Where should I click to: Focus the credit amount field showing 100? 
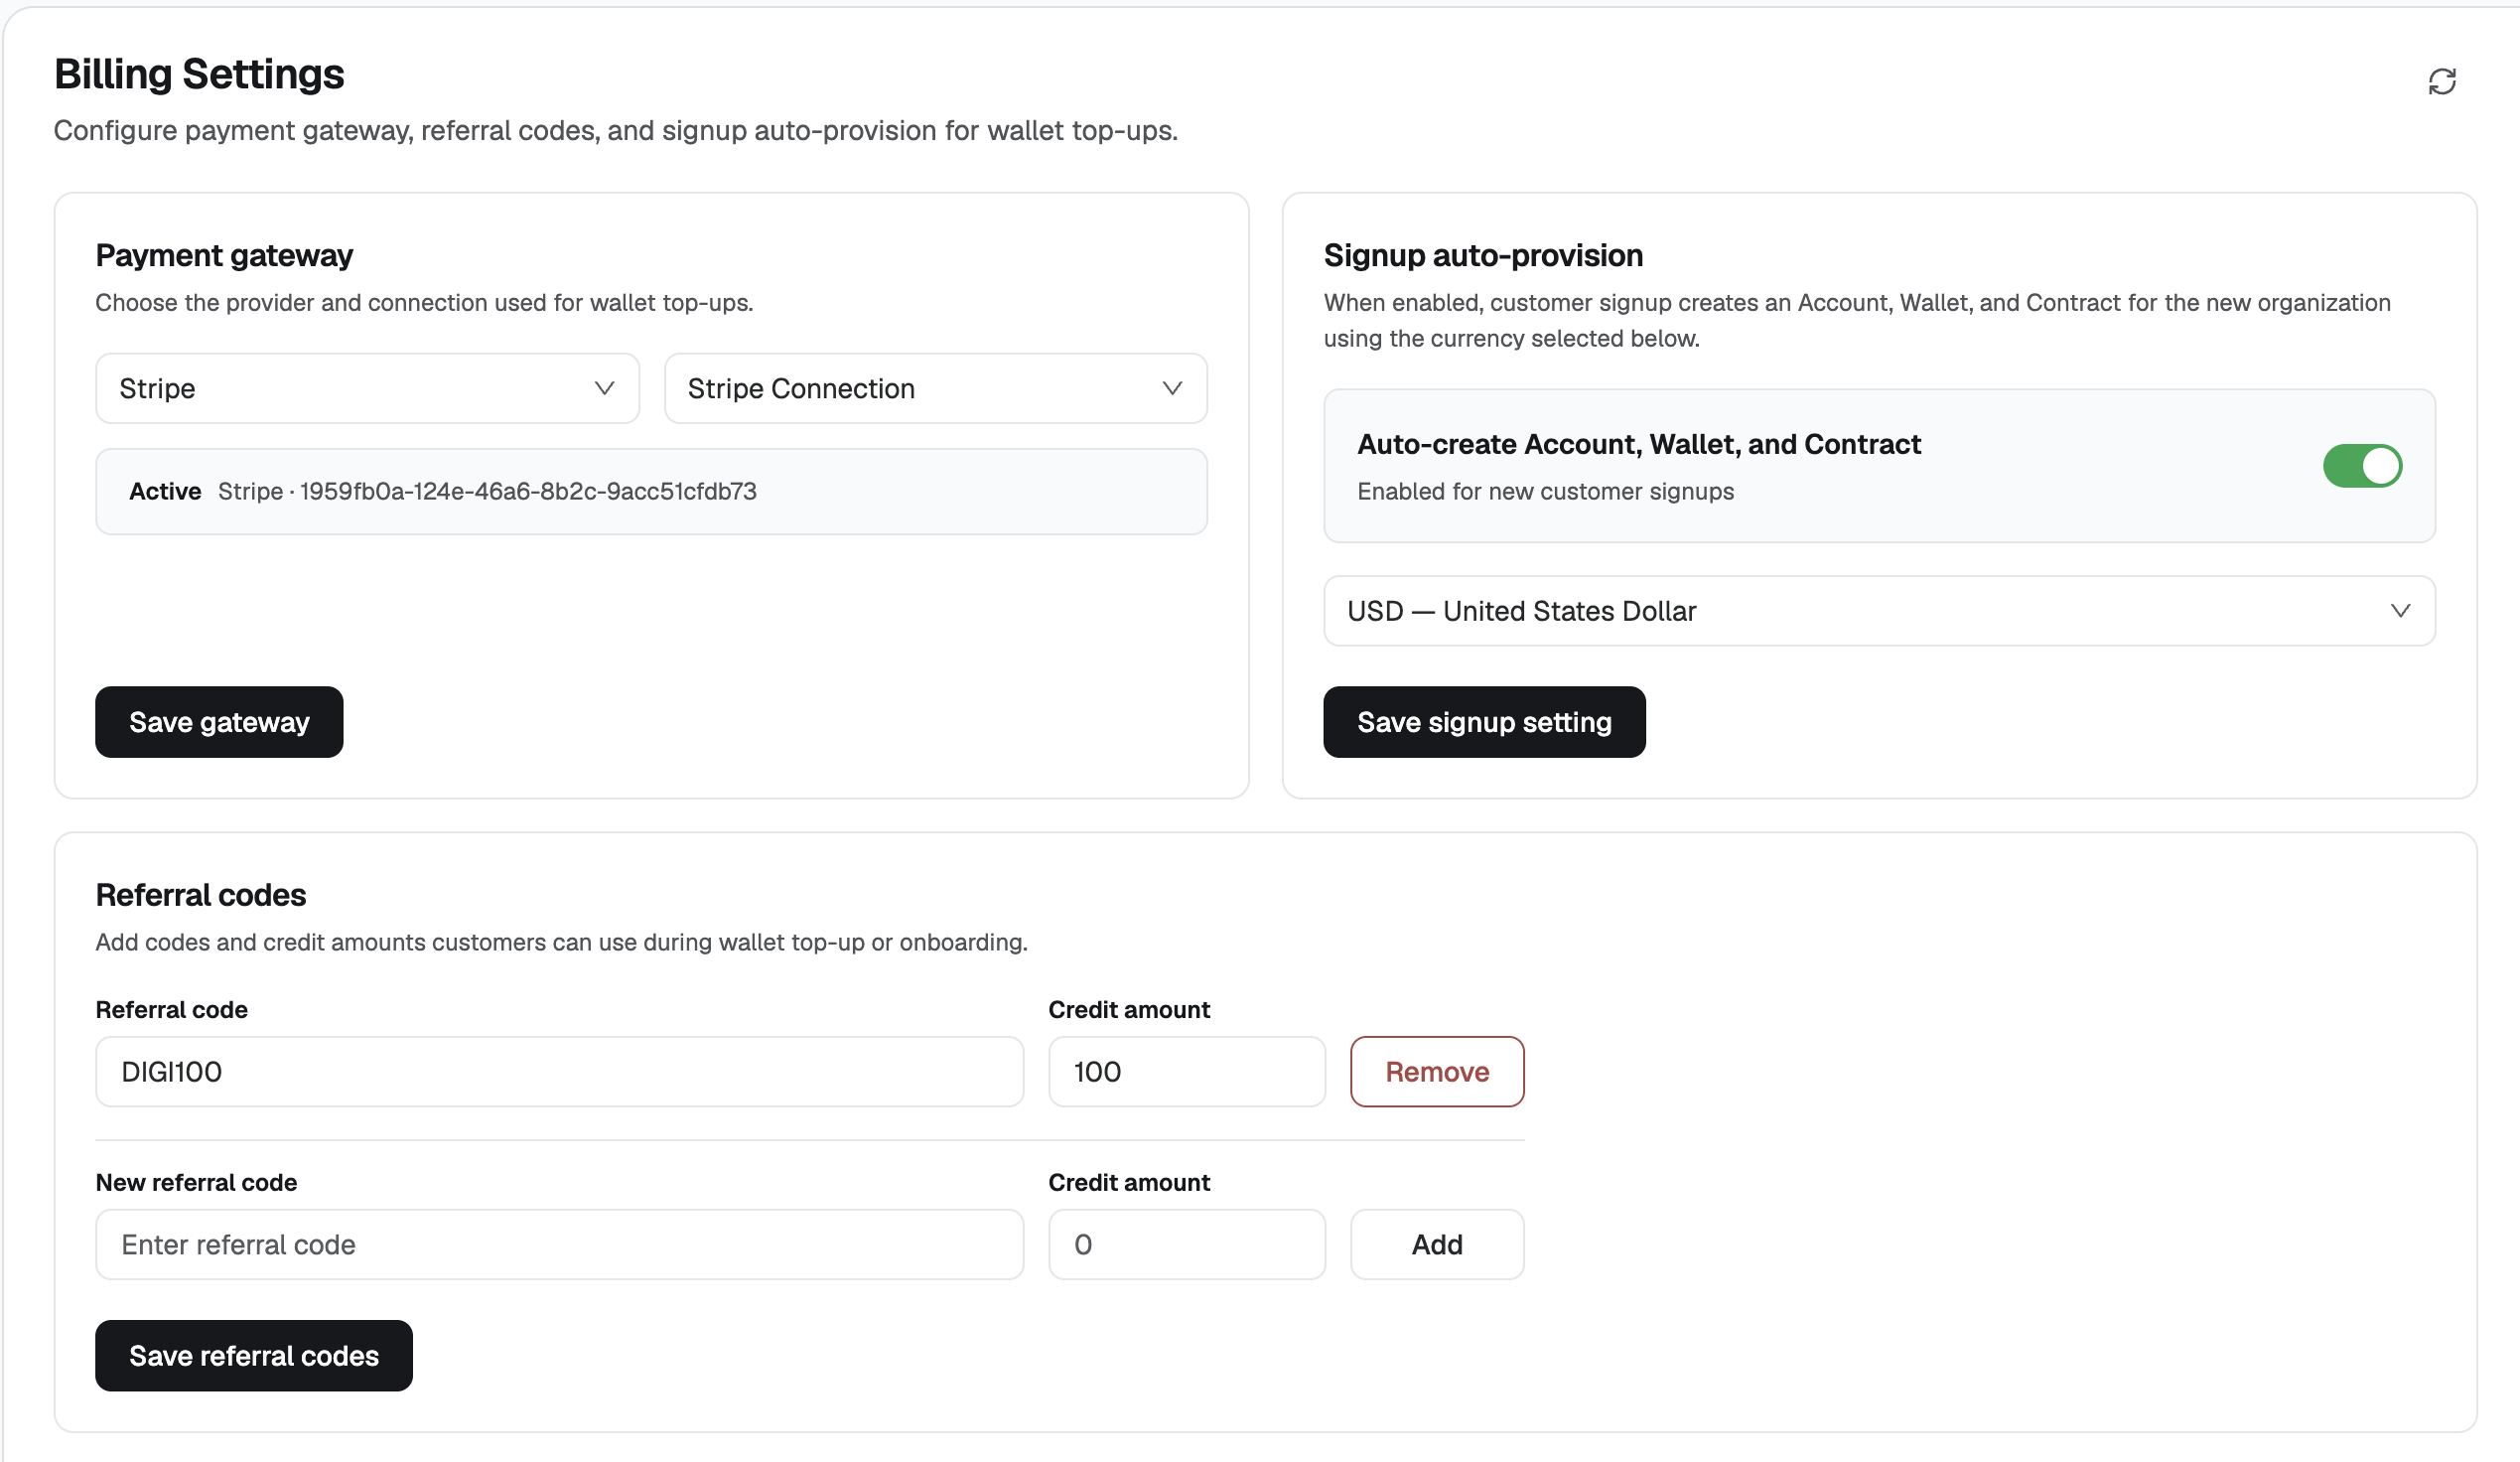coord(1186,1071)
